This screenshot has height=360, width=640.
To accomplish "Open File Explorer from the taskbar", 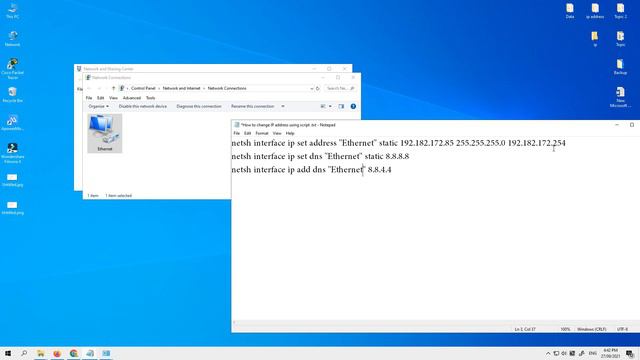I will click(x=41, y=353).
